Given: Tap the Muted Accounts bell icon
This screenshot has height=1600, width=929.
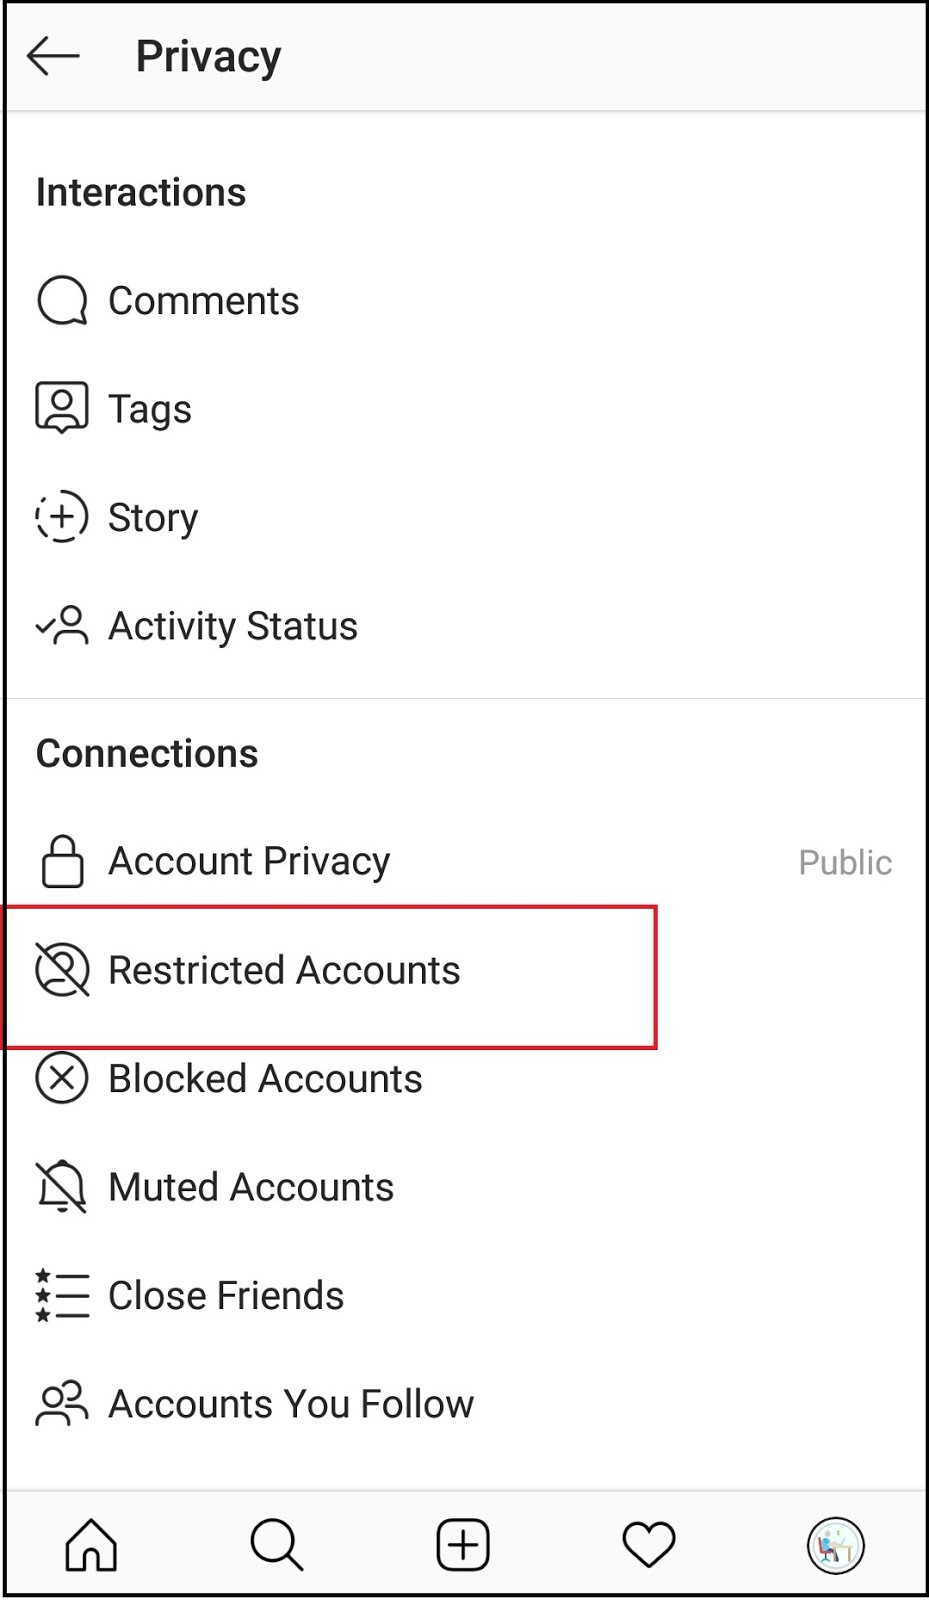Looking at the screenshot, I should (61, 1186).
